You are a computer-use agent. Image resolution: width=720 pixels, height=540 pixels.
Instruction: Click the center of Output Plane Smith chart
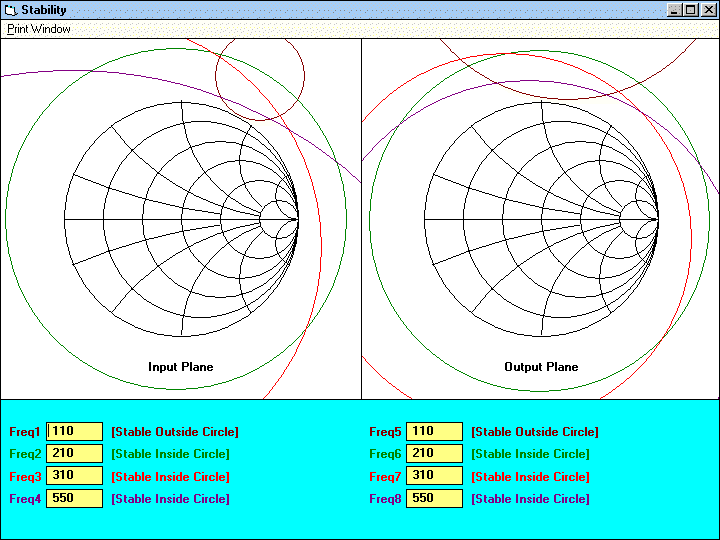[x=541, y=219]
